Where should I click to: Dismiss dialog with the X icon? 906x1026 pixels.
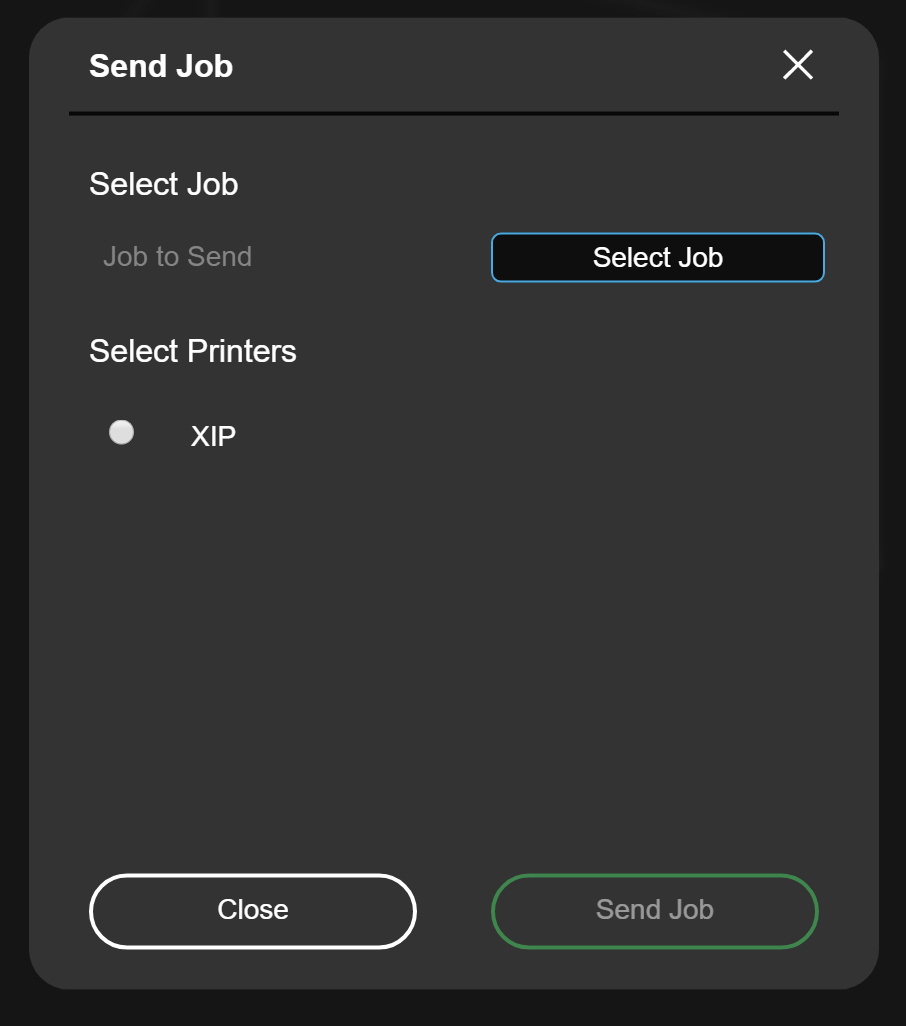[797, 65]
